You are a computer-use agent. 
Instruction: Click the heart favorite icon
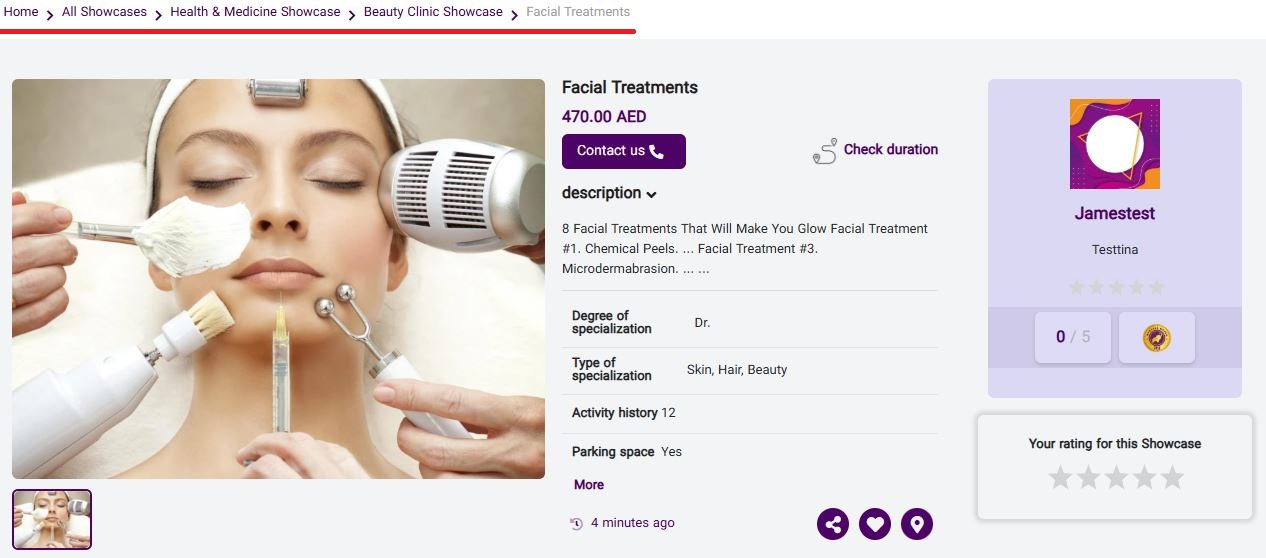(x=875, y=524)
